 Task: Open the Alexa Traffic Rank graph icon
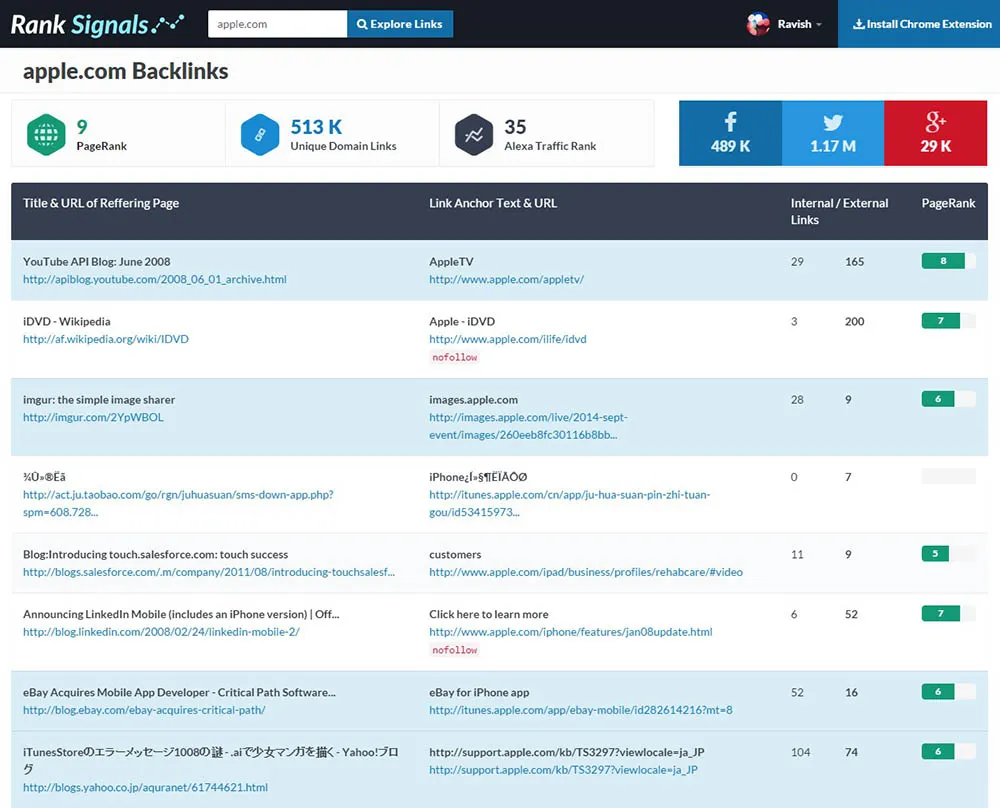(x=474, y=132)
